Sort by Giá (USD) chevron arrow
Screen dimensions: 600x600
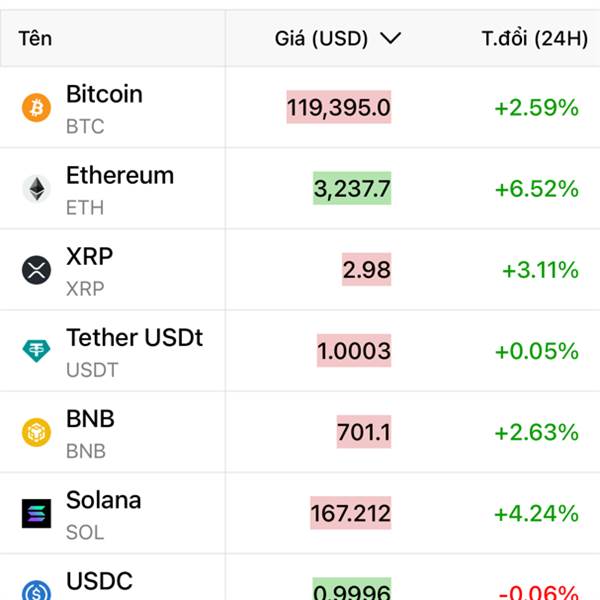(x=390, y=38)
